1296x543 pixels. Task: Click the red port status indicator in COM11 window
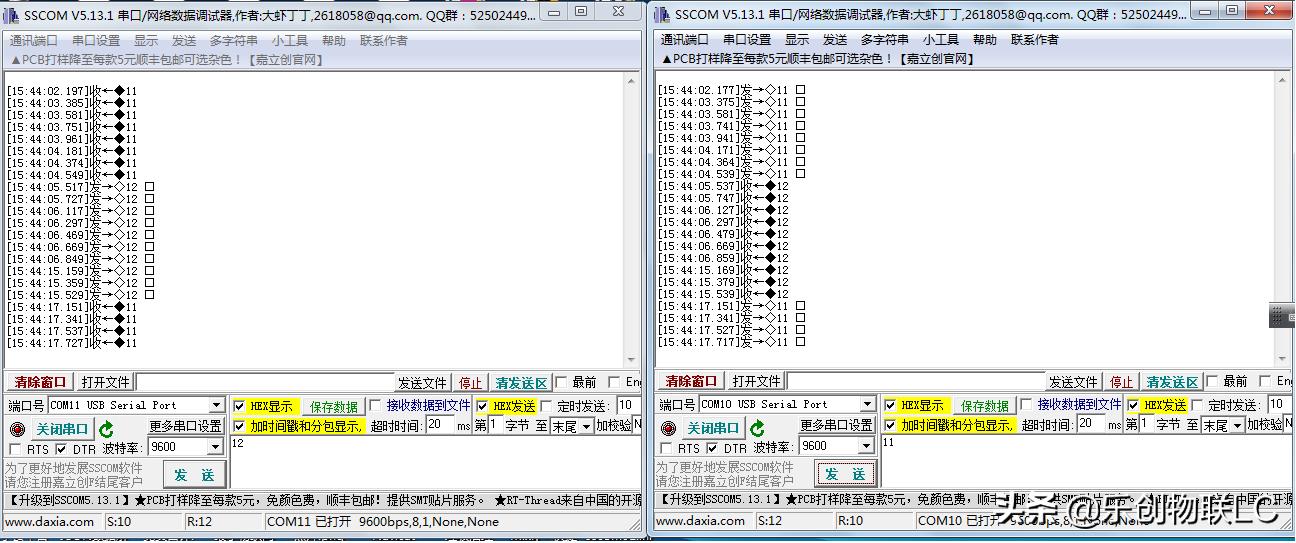[17, 429]
